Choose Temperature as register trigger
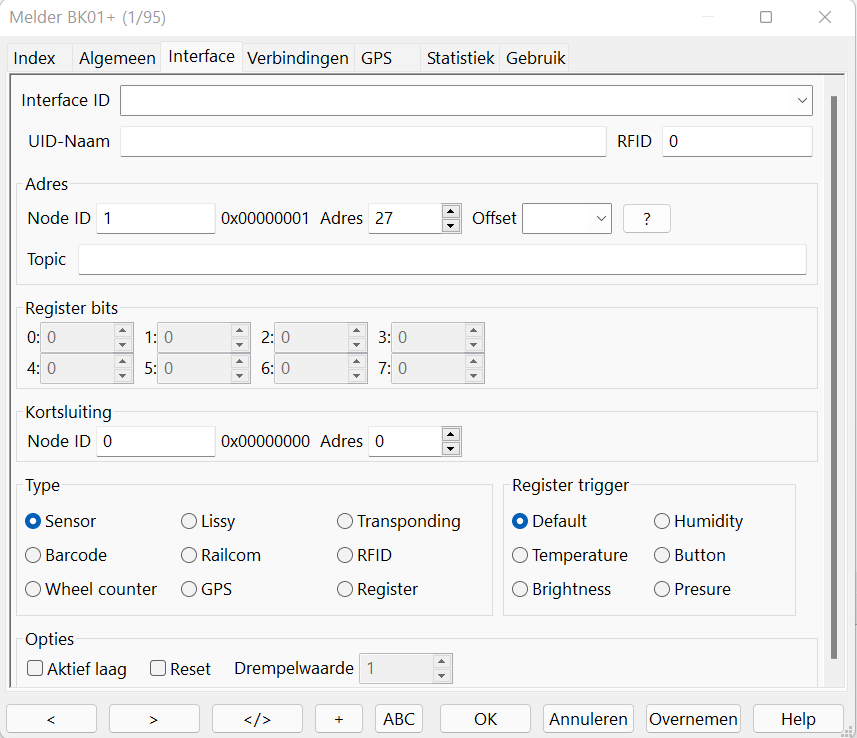Viewport: 857px width, 738px height. [x=520, y=555]
